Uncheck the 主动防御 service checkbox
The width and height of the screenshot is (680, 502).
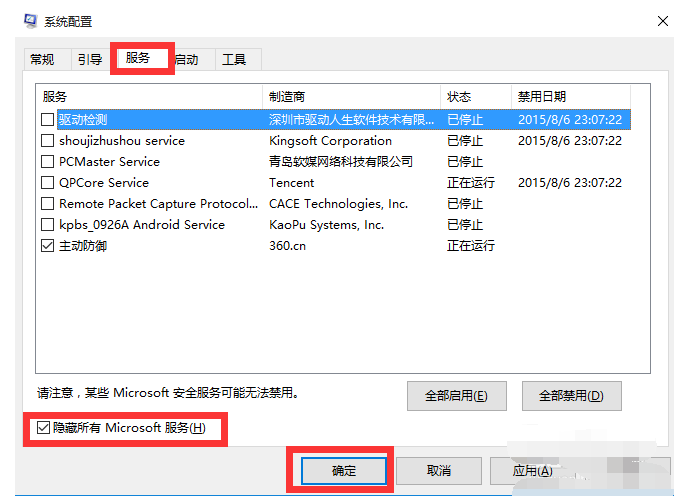click(x=48, y=246)
